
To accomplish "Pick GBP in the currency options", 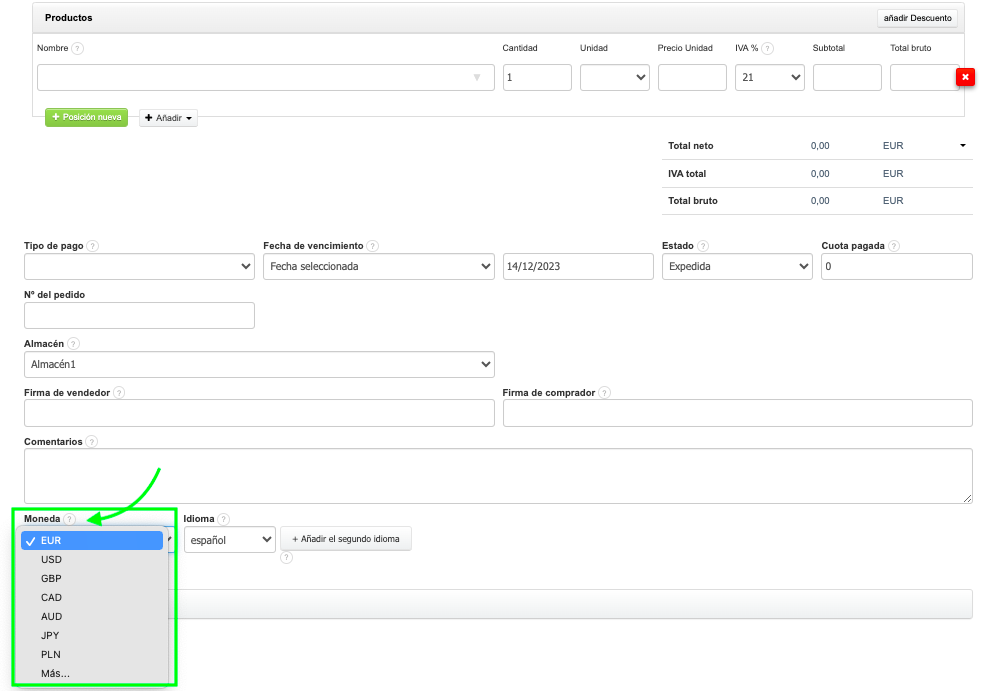I will (52, 579).
